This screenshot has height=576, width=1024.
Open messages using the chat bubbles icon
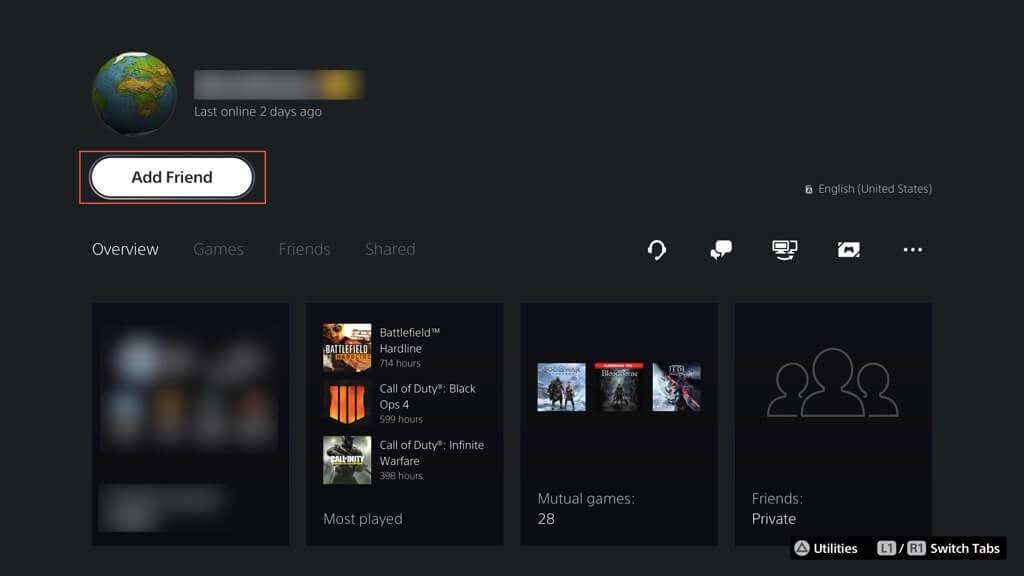tap(721, 250)
